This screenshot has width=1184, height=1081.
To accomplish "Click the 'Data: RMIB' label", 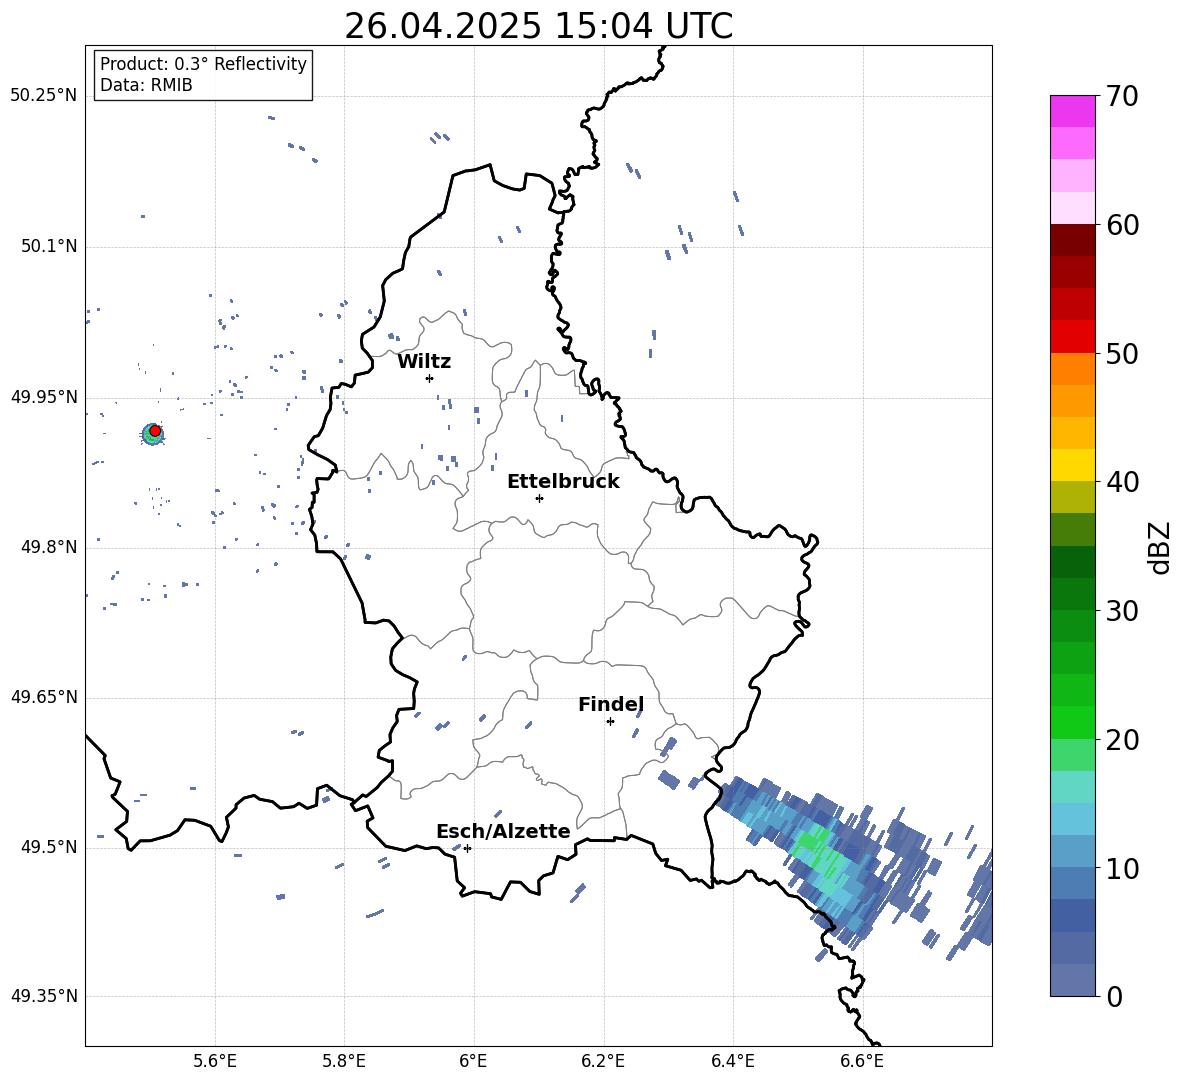I will click(146, 85).
